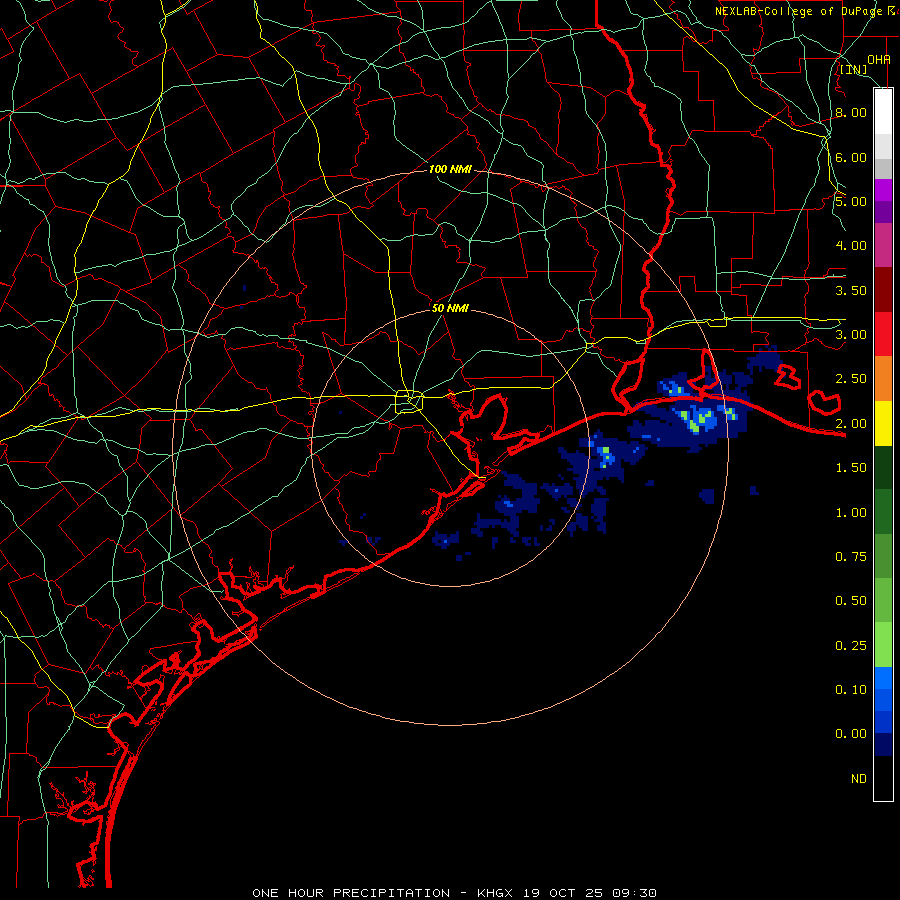Pick the maroon legend swatch beside 3.50

click(883, 290)
